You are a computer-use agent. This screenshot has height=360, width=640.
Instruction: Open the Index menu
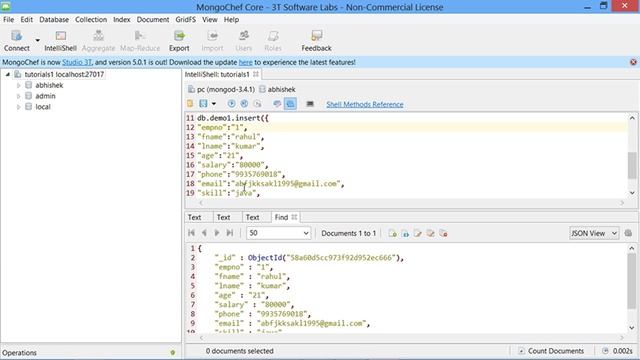(x=122, y=20)
